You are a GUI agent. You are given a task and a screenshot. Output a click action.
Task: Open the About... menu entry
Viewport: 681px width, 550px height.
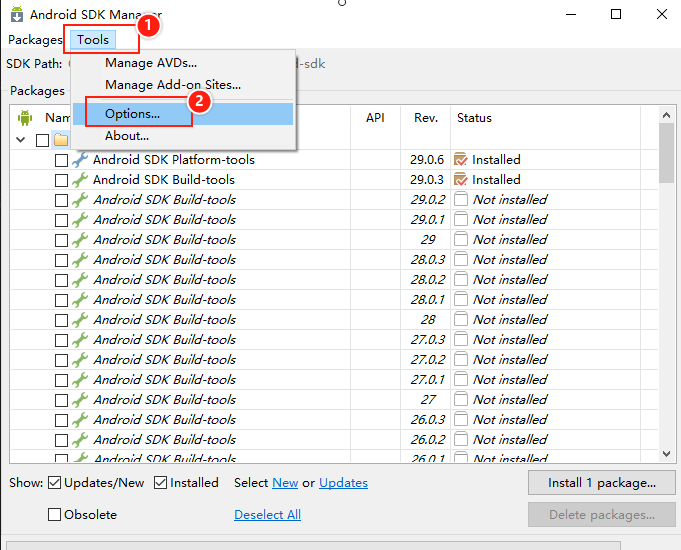127,136
